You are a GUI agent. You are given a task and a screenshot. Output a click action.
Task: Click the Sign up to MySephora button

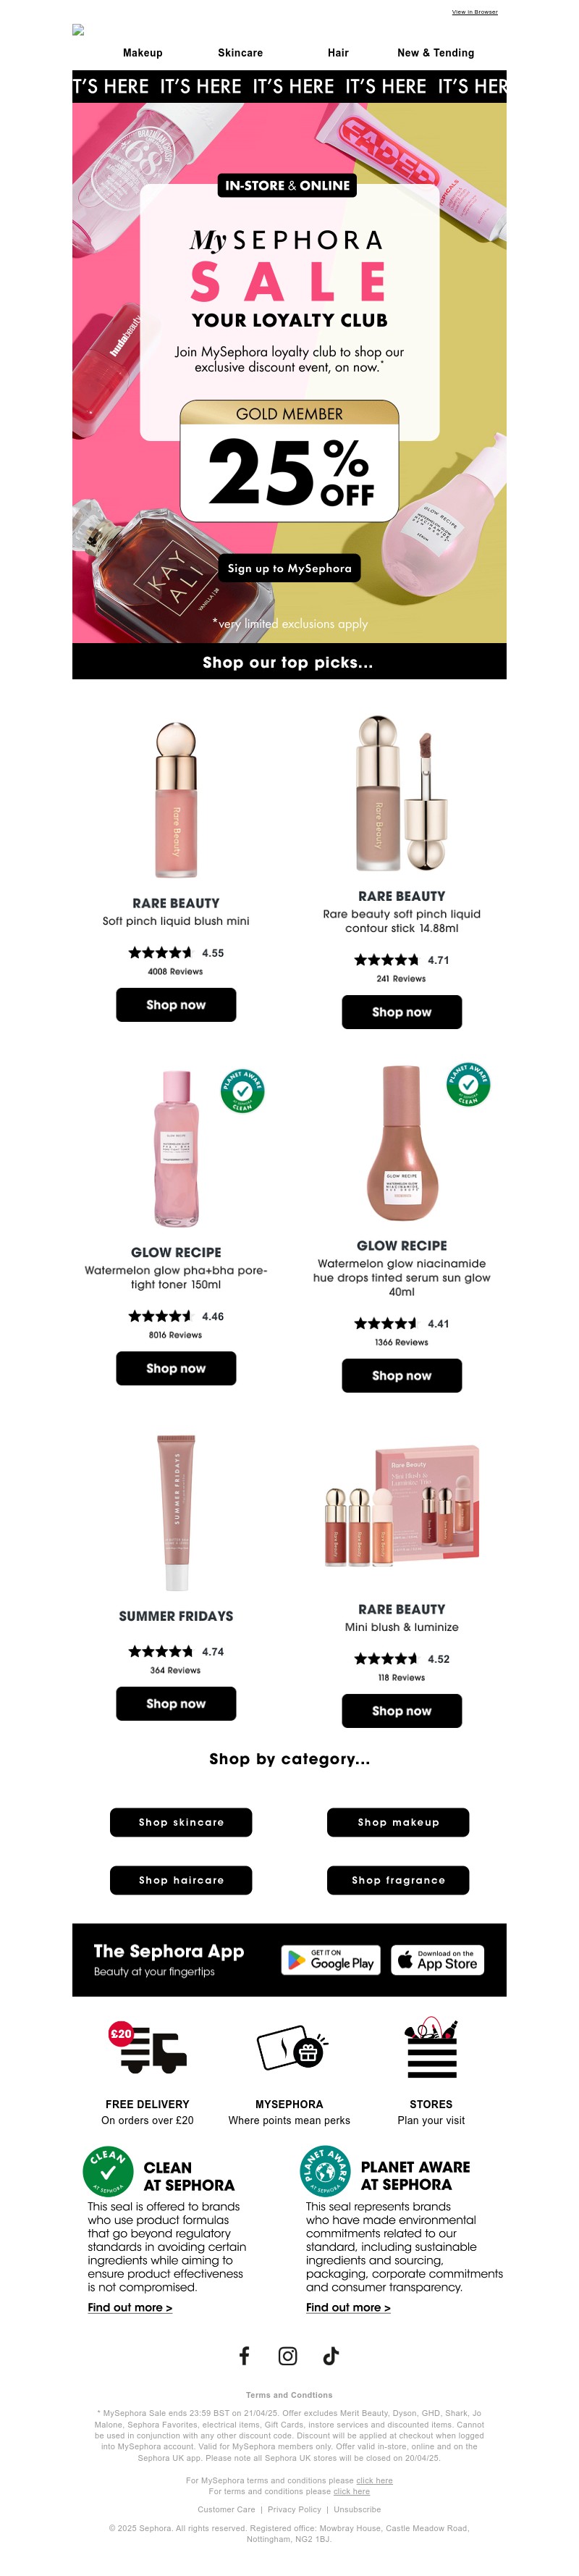(x=290, y=568)
